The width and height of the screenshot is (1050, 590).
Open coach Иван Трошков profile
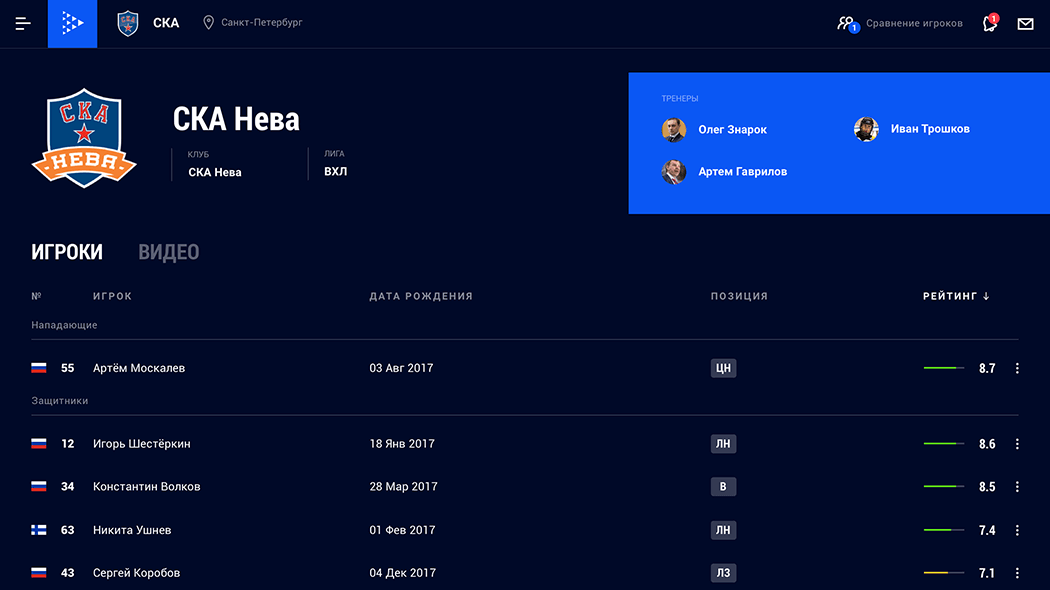[x=929, y=129]
